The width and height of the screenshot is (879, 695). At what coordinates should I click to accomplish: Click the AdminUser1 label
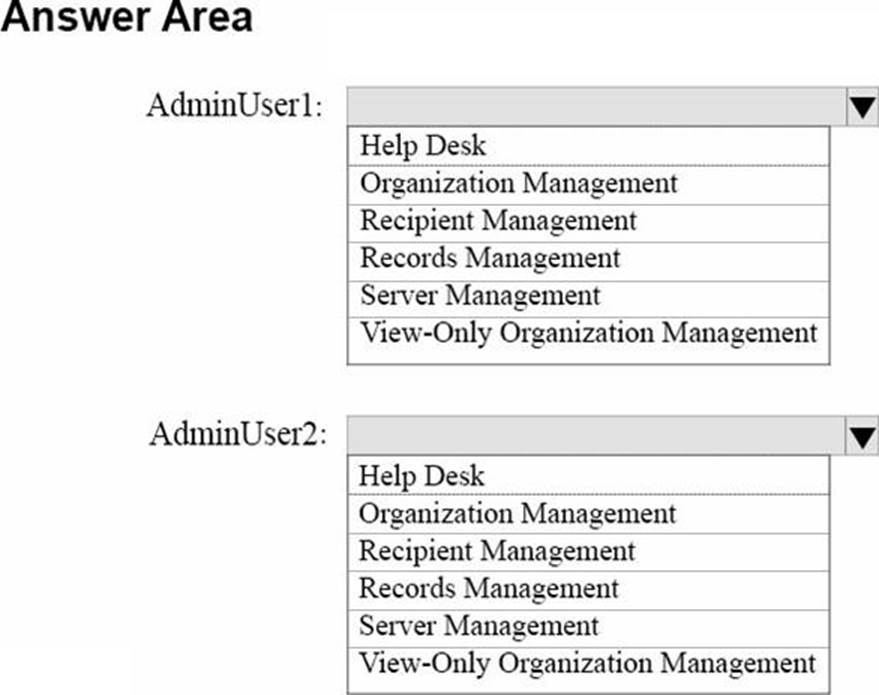[x=235, y=106]
